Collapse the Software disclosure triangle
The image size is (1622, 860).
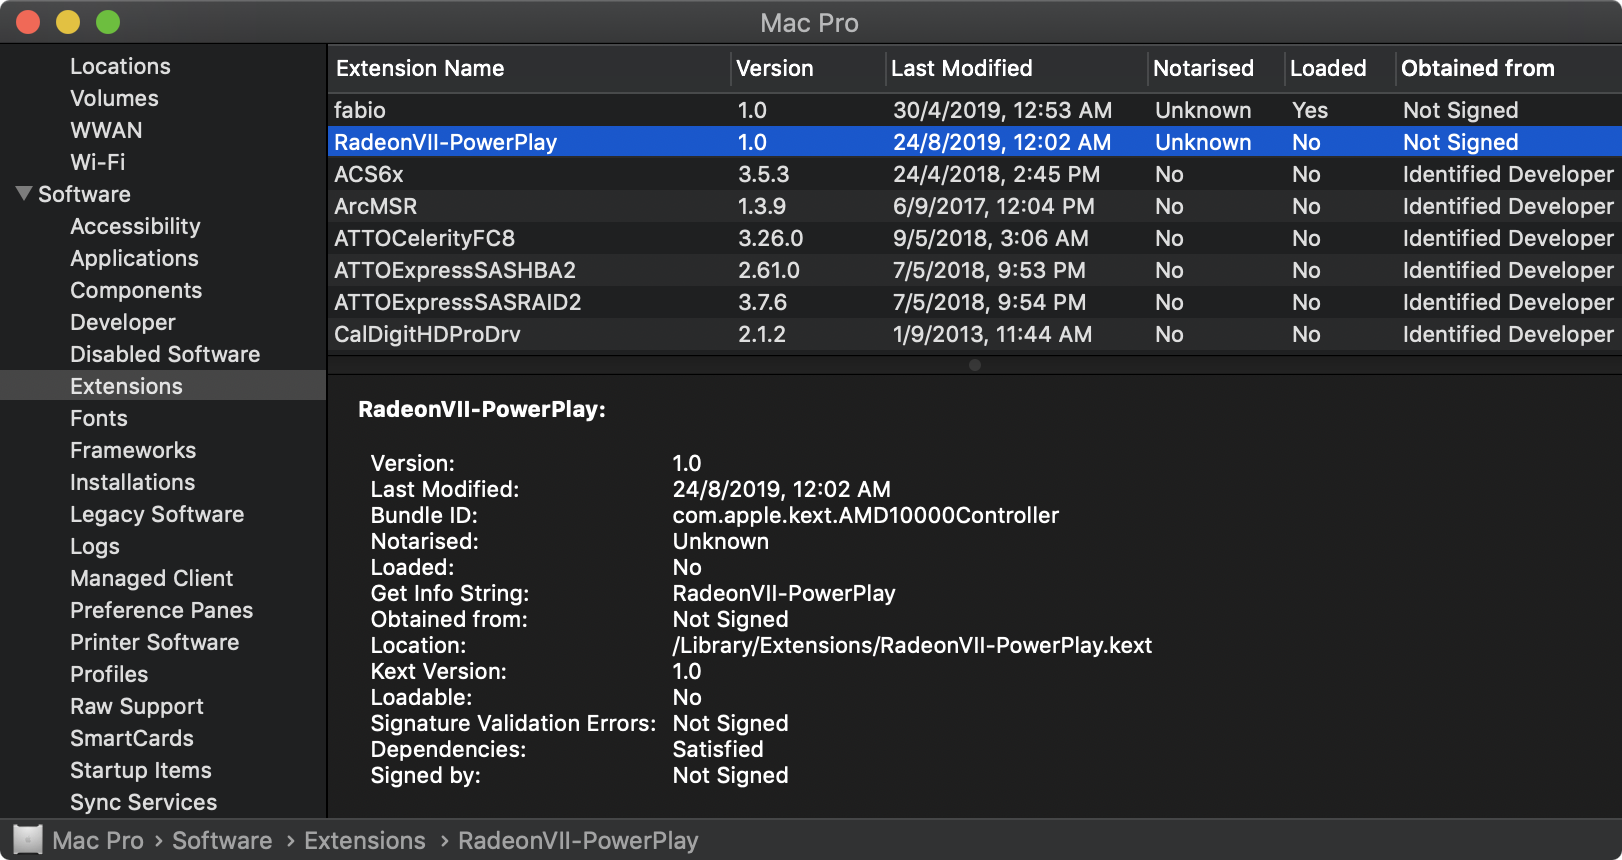pyautogui.click(x=24, y=193)
